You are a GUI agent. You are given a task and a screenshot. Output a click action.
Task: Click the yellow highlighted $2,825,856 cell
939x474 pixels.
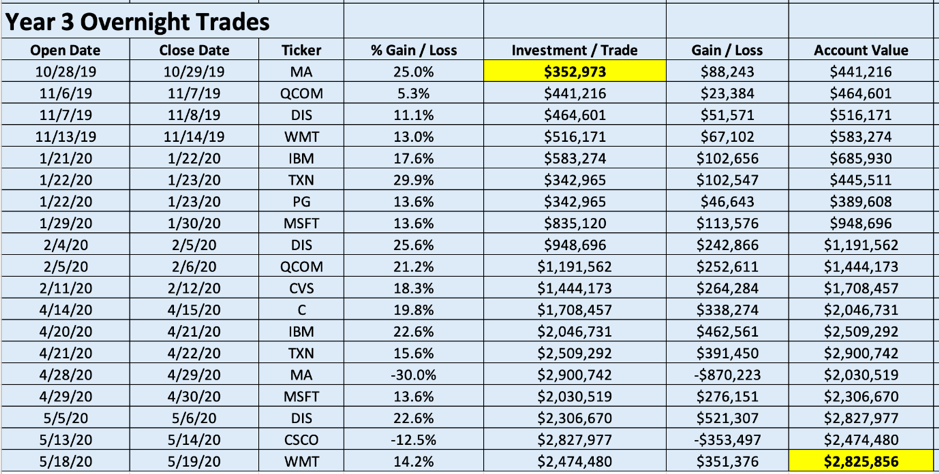pyautogui.click(x=861, y=463)
